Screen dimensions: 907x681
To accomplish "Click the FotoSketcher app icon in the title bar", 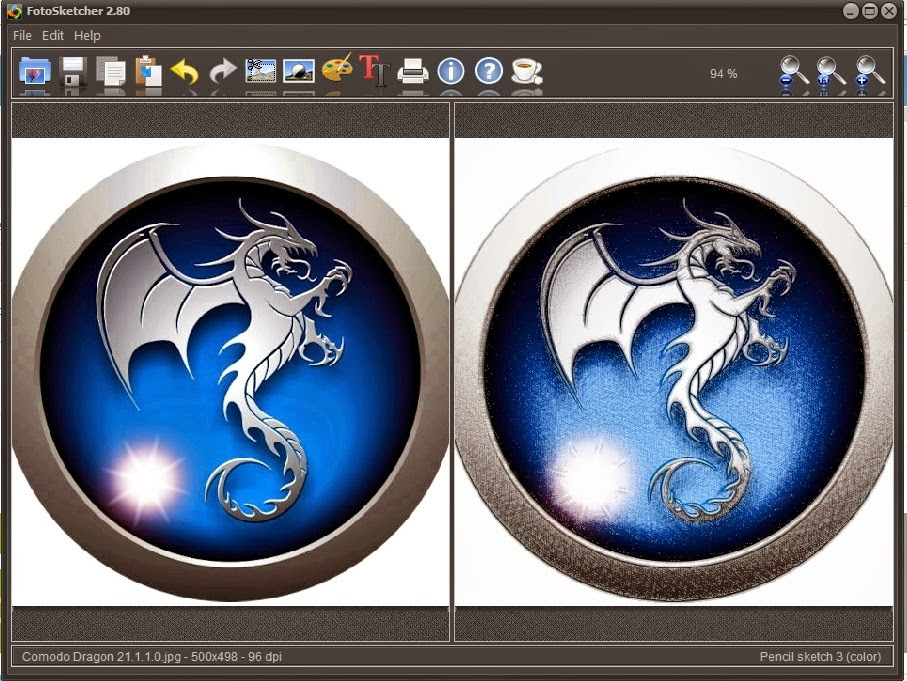I will tap(14, 11).
